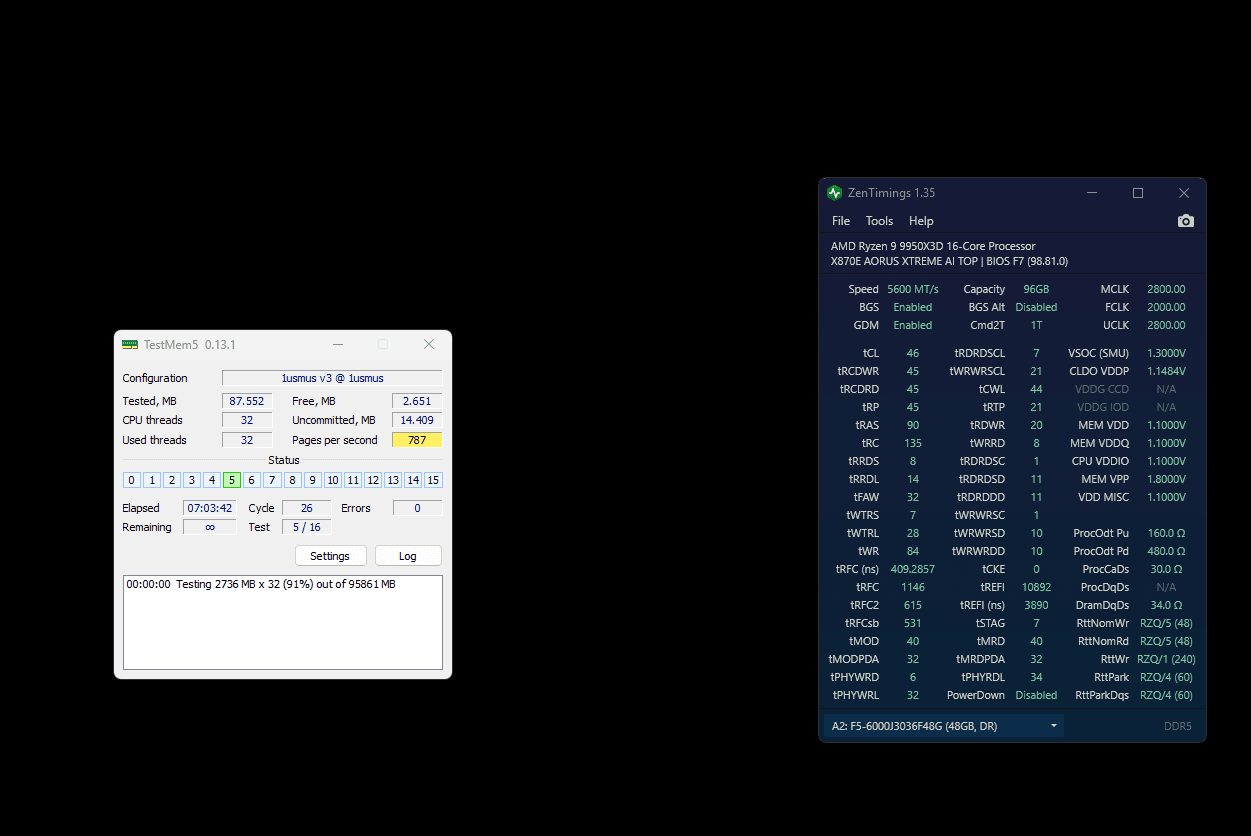This screenshot has height=836, width=1251.
Task: Click the Capacity value 96GB
Action: pyautogui.click(x=1036, y=289)
